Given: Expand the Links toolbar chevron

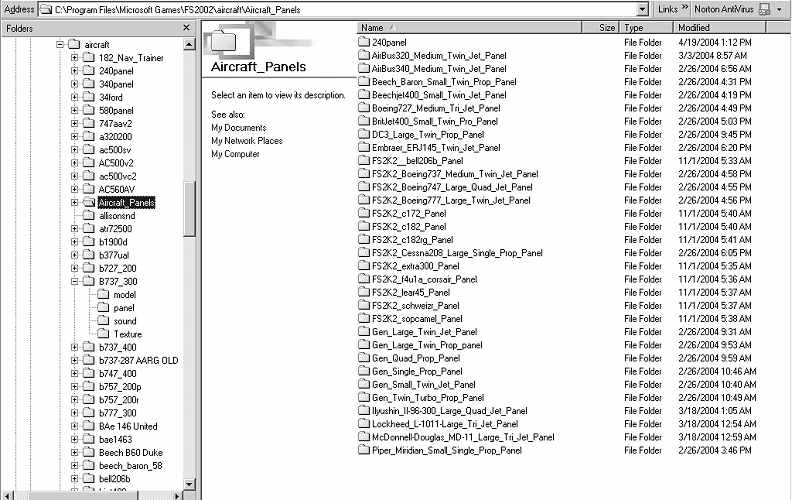Looking at the screenshot, I should pos(685,8).
